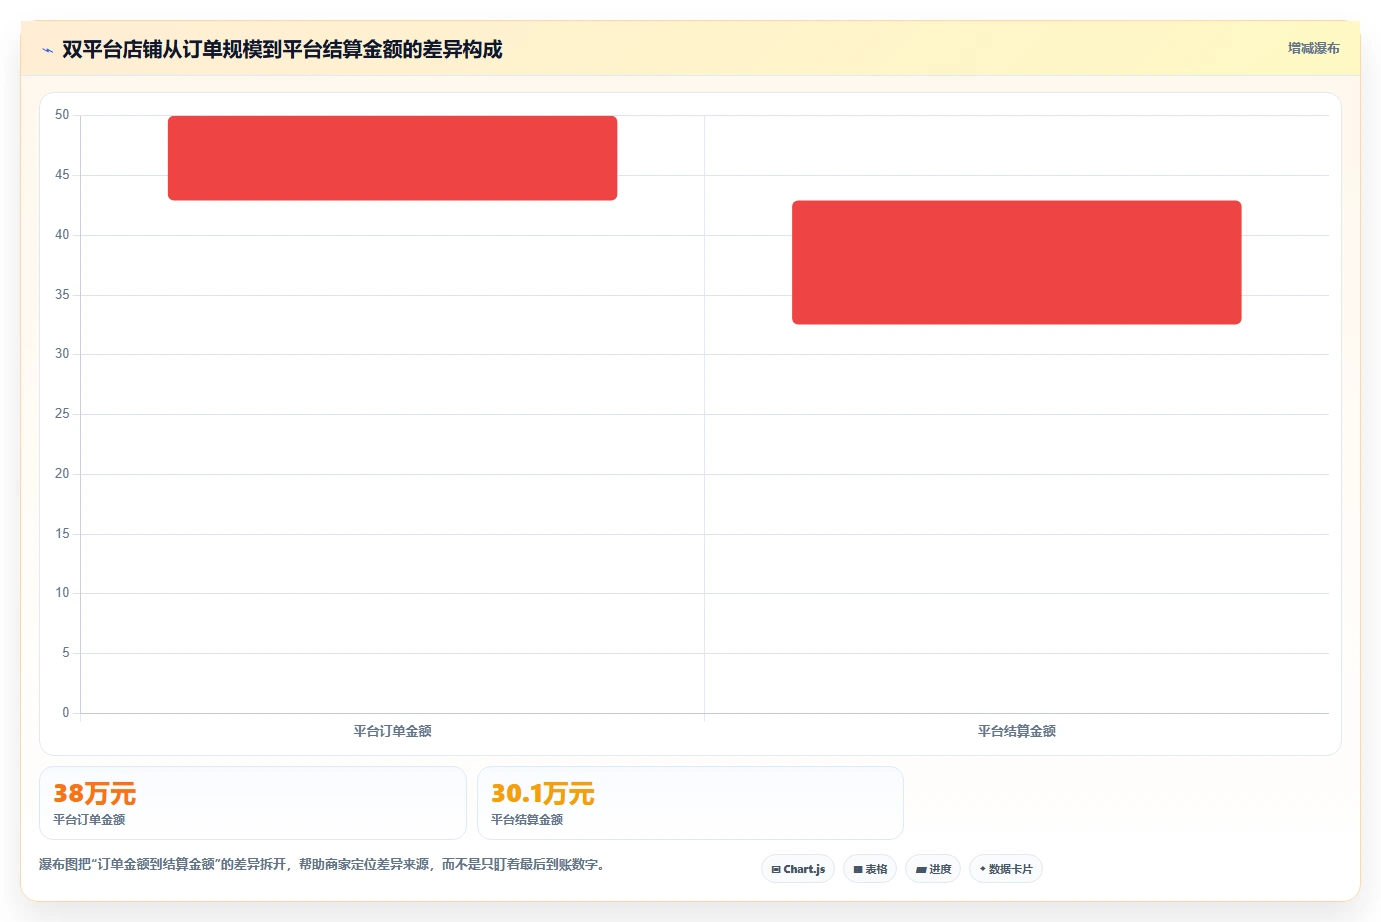The height and width of the screenshot is (922, 1381).
Task: Click the 38万元 data card
Action: tap(253, 803)
